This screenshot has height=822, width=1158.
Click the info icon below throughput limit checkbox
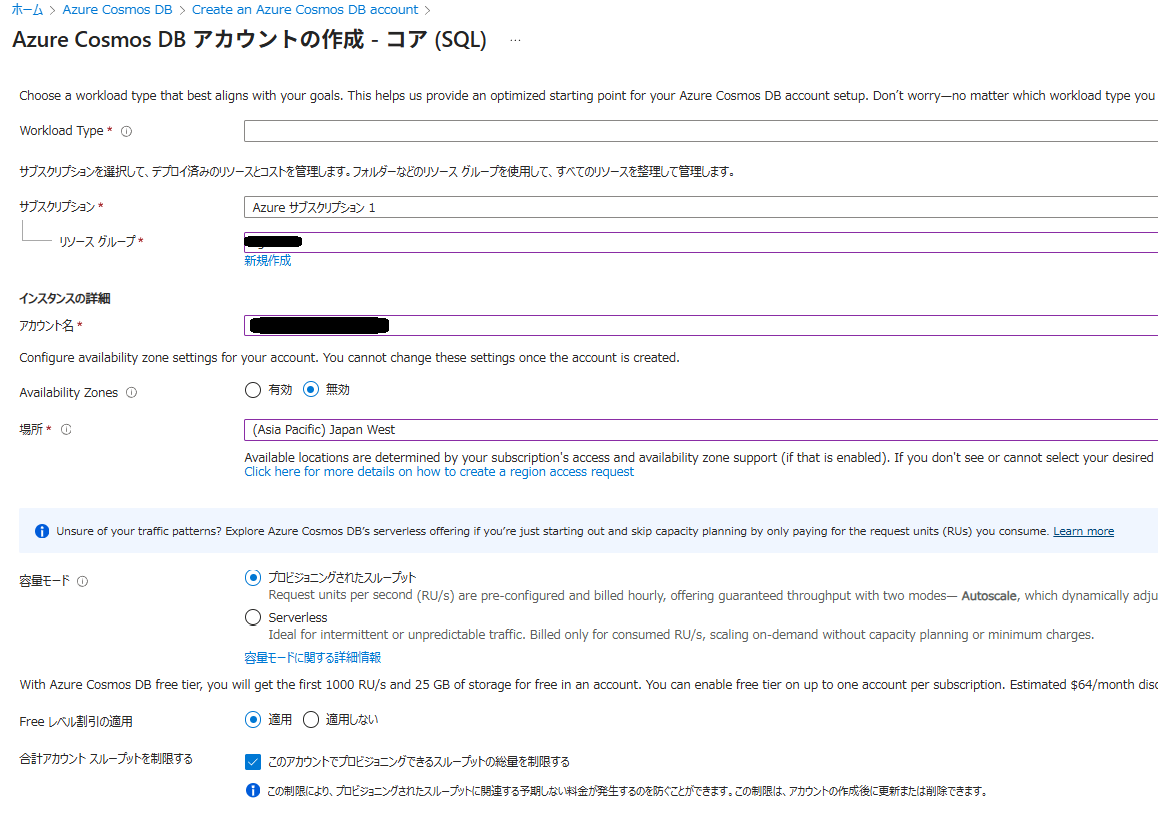[253, 790]
